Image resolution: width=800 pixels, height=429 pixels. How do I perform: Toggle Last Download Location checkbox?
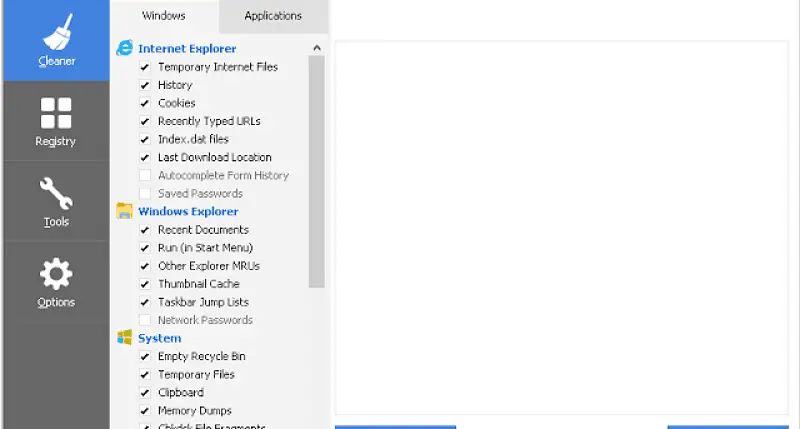[x=145, y=157]
